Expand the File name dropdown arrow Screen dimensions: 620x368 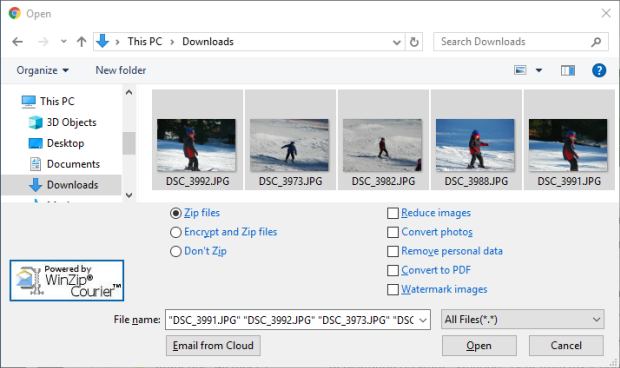[423, 320]
